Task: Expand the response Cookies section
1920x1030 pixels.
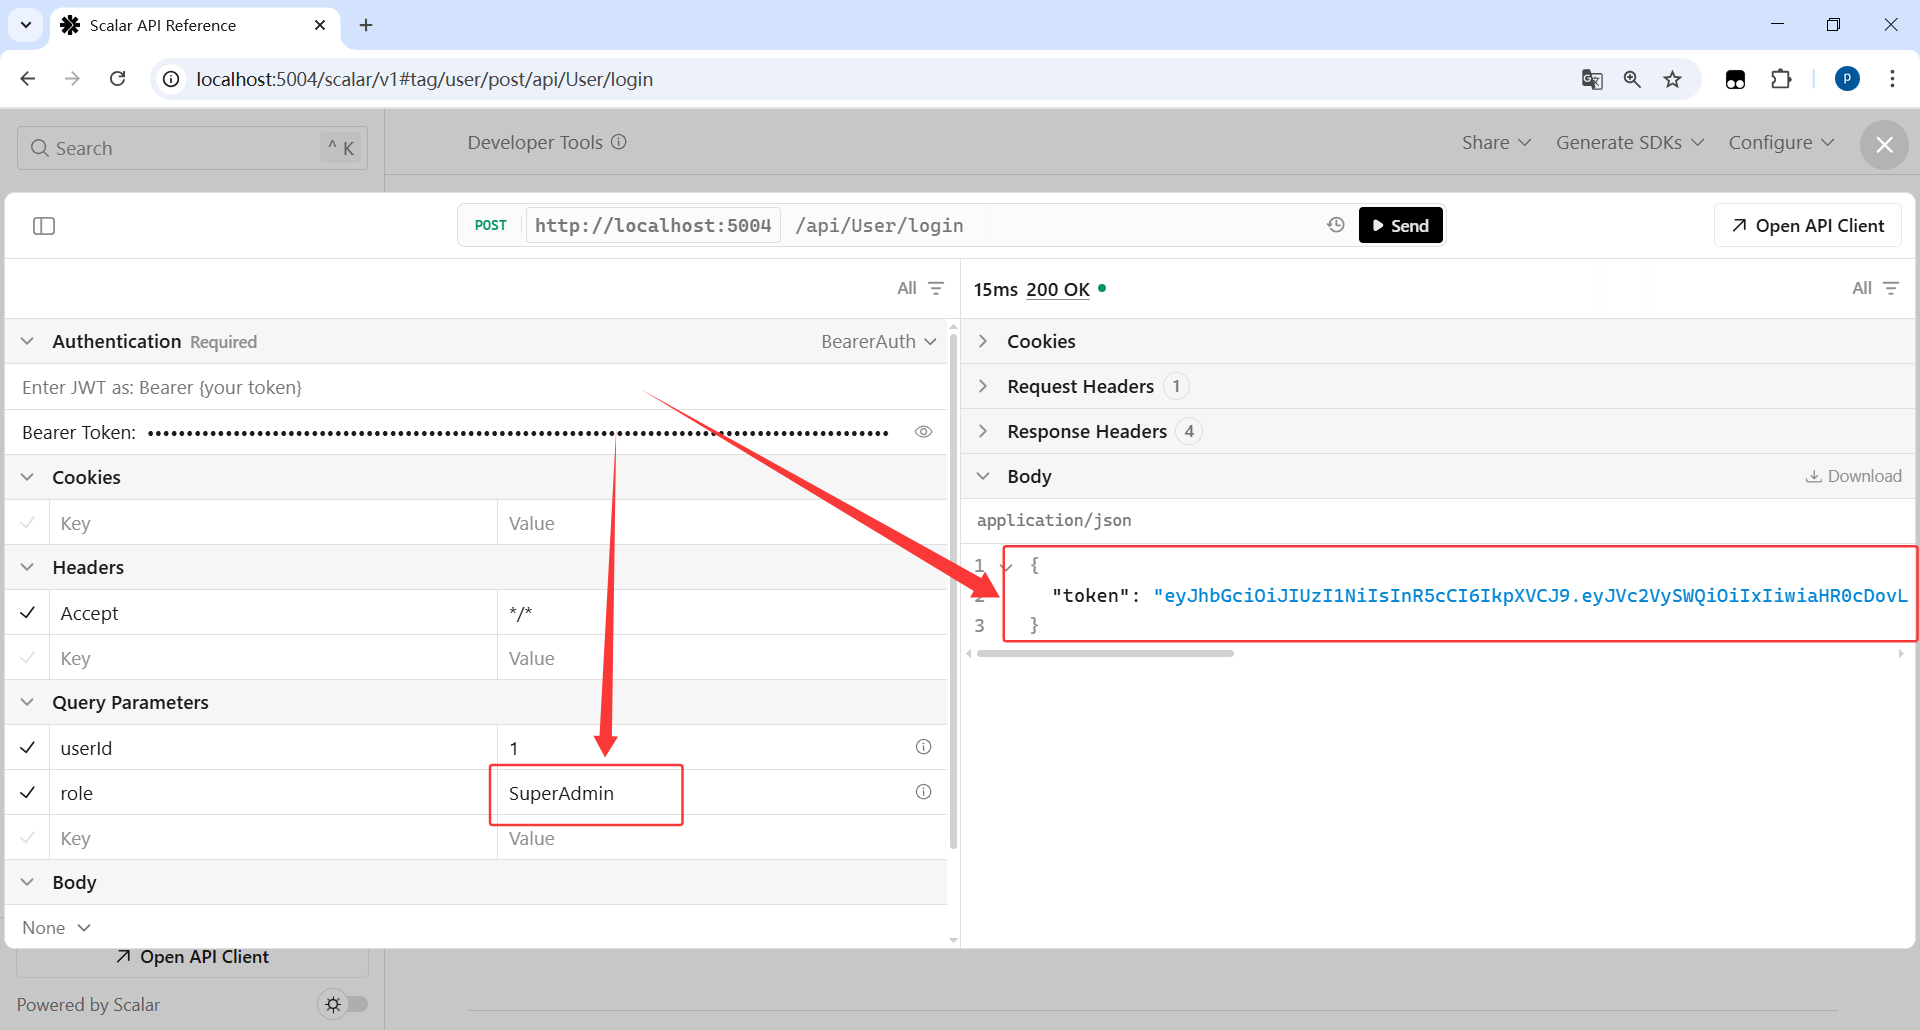Action: click(x=983, y=341)
